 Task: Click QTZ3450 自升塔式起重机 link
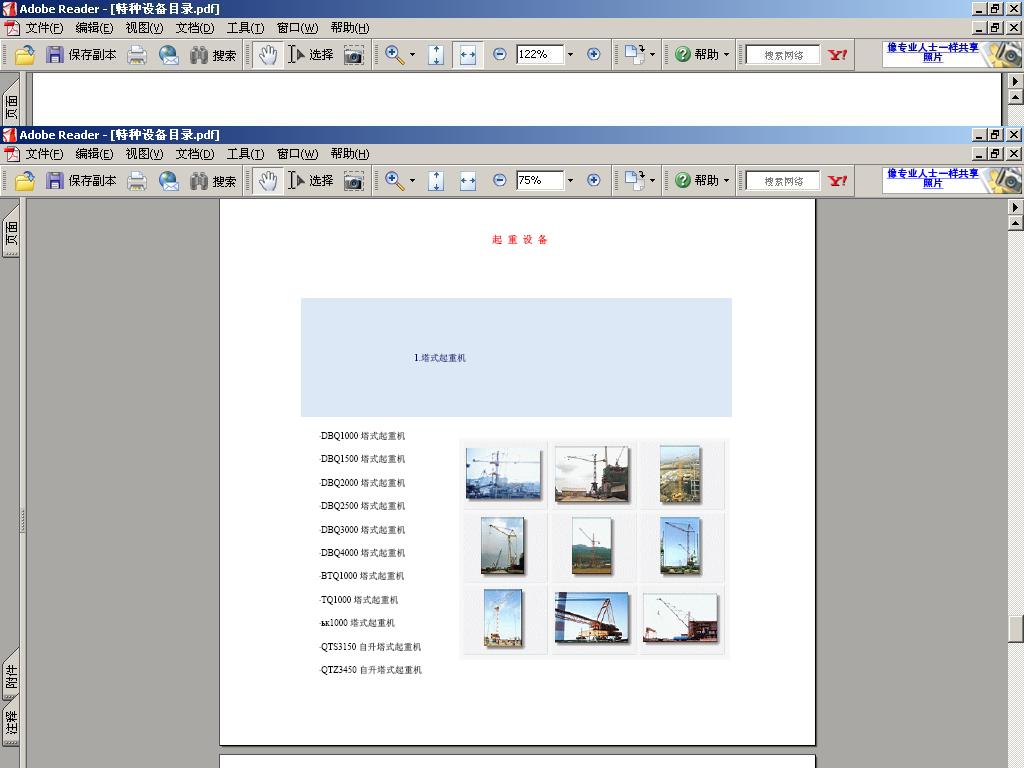(x=370, y=670)
